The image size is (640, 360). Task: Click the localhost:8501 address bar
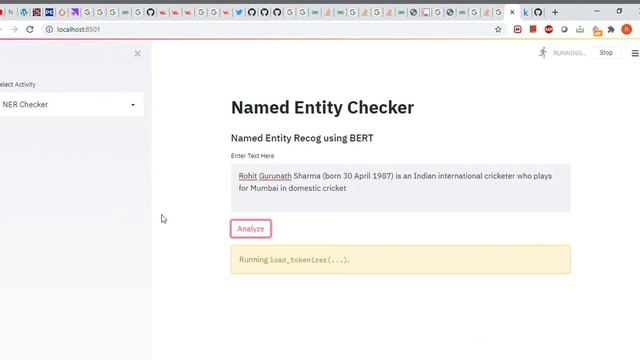click(269, 29)
